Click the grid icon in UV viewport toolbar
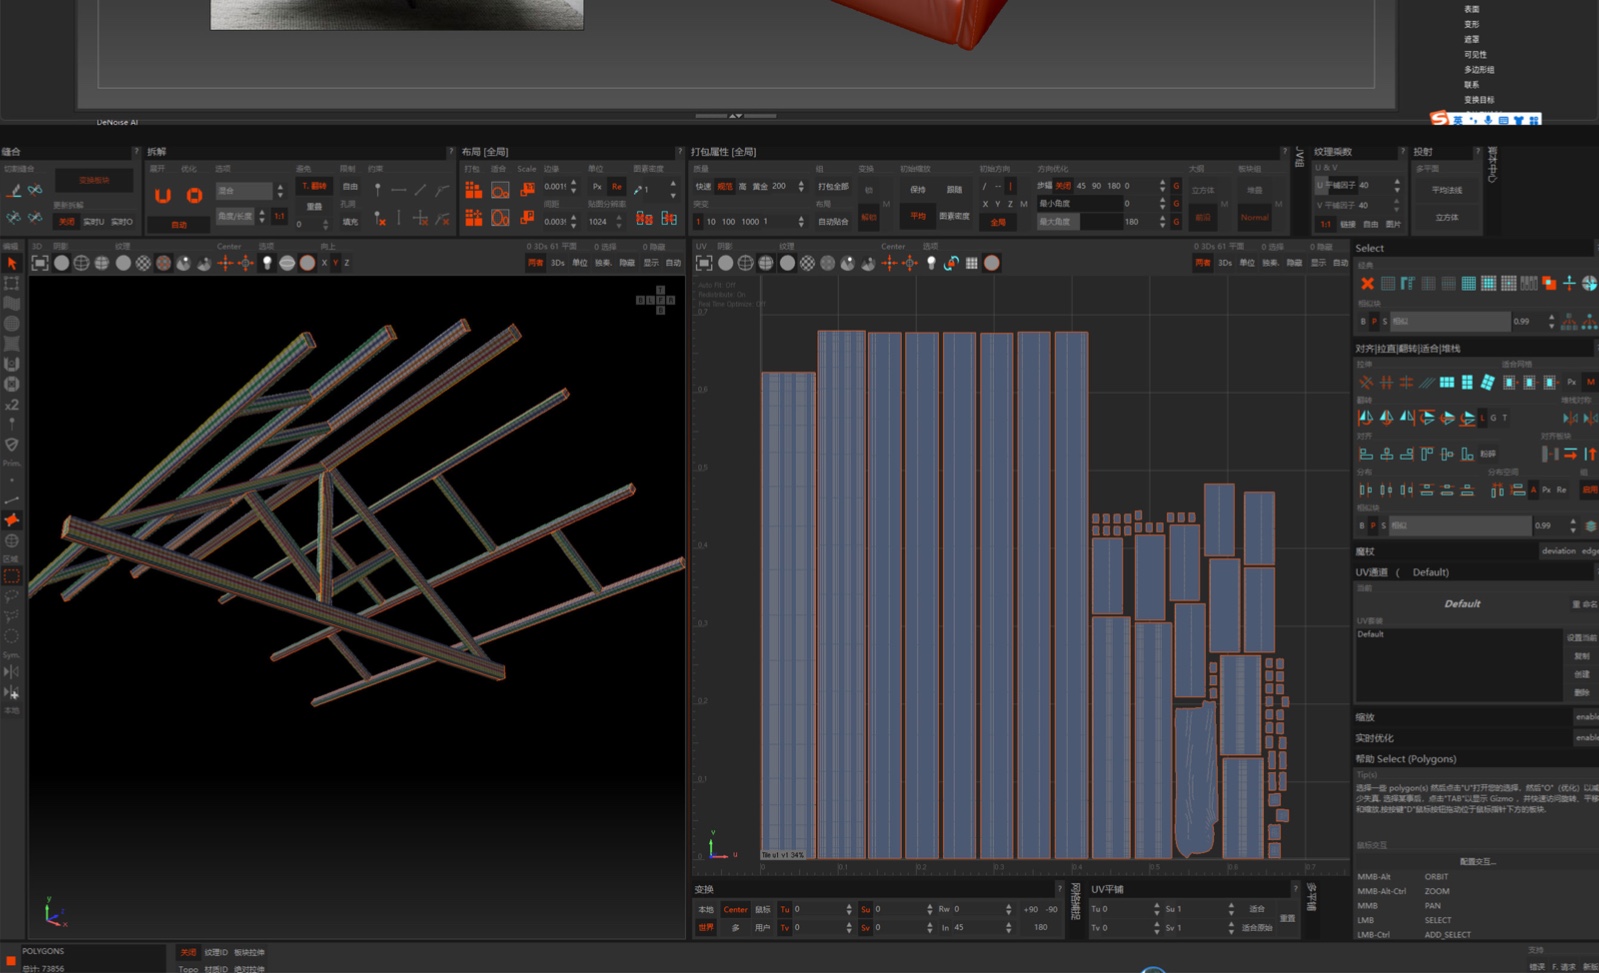1599x973 pixels. point(971,263)
